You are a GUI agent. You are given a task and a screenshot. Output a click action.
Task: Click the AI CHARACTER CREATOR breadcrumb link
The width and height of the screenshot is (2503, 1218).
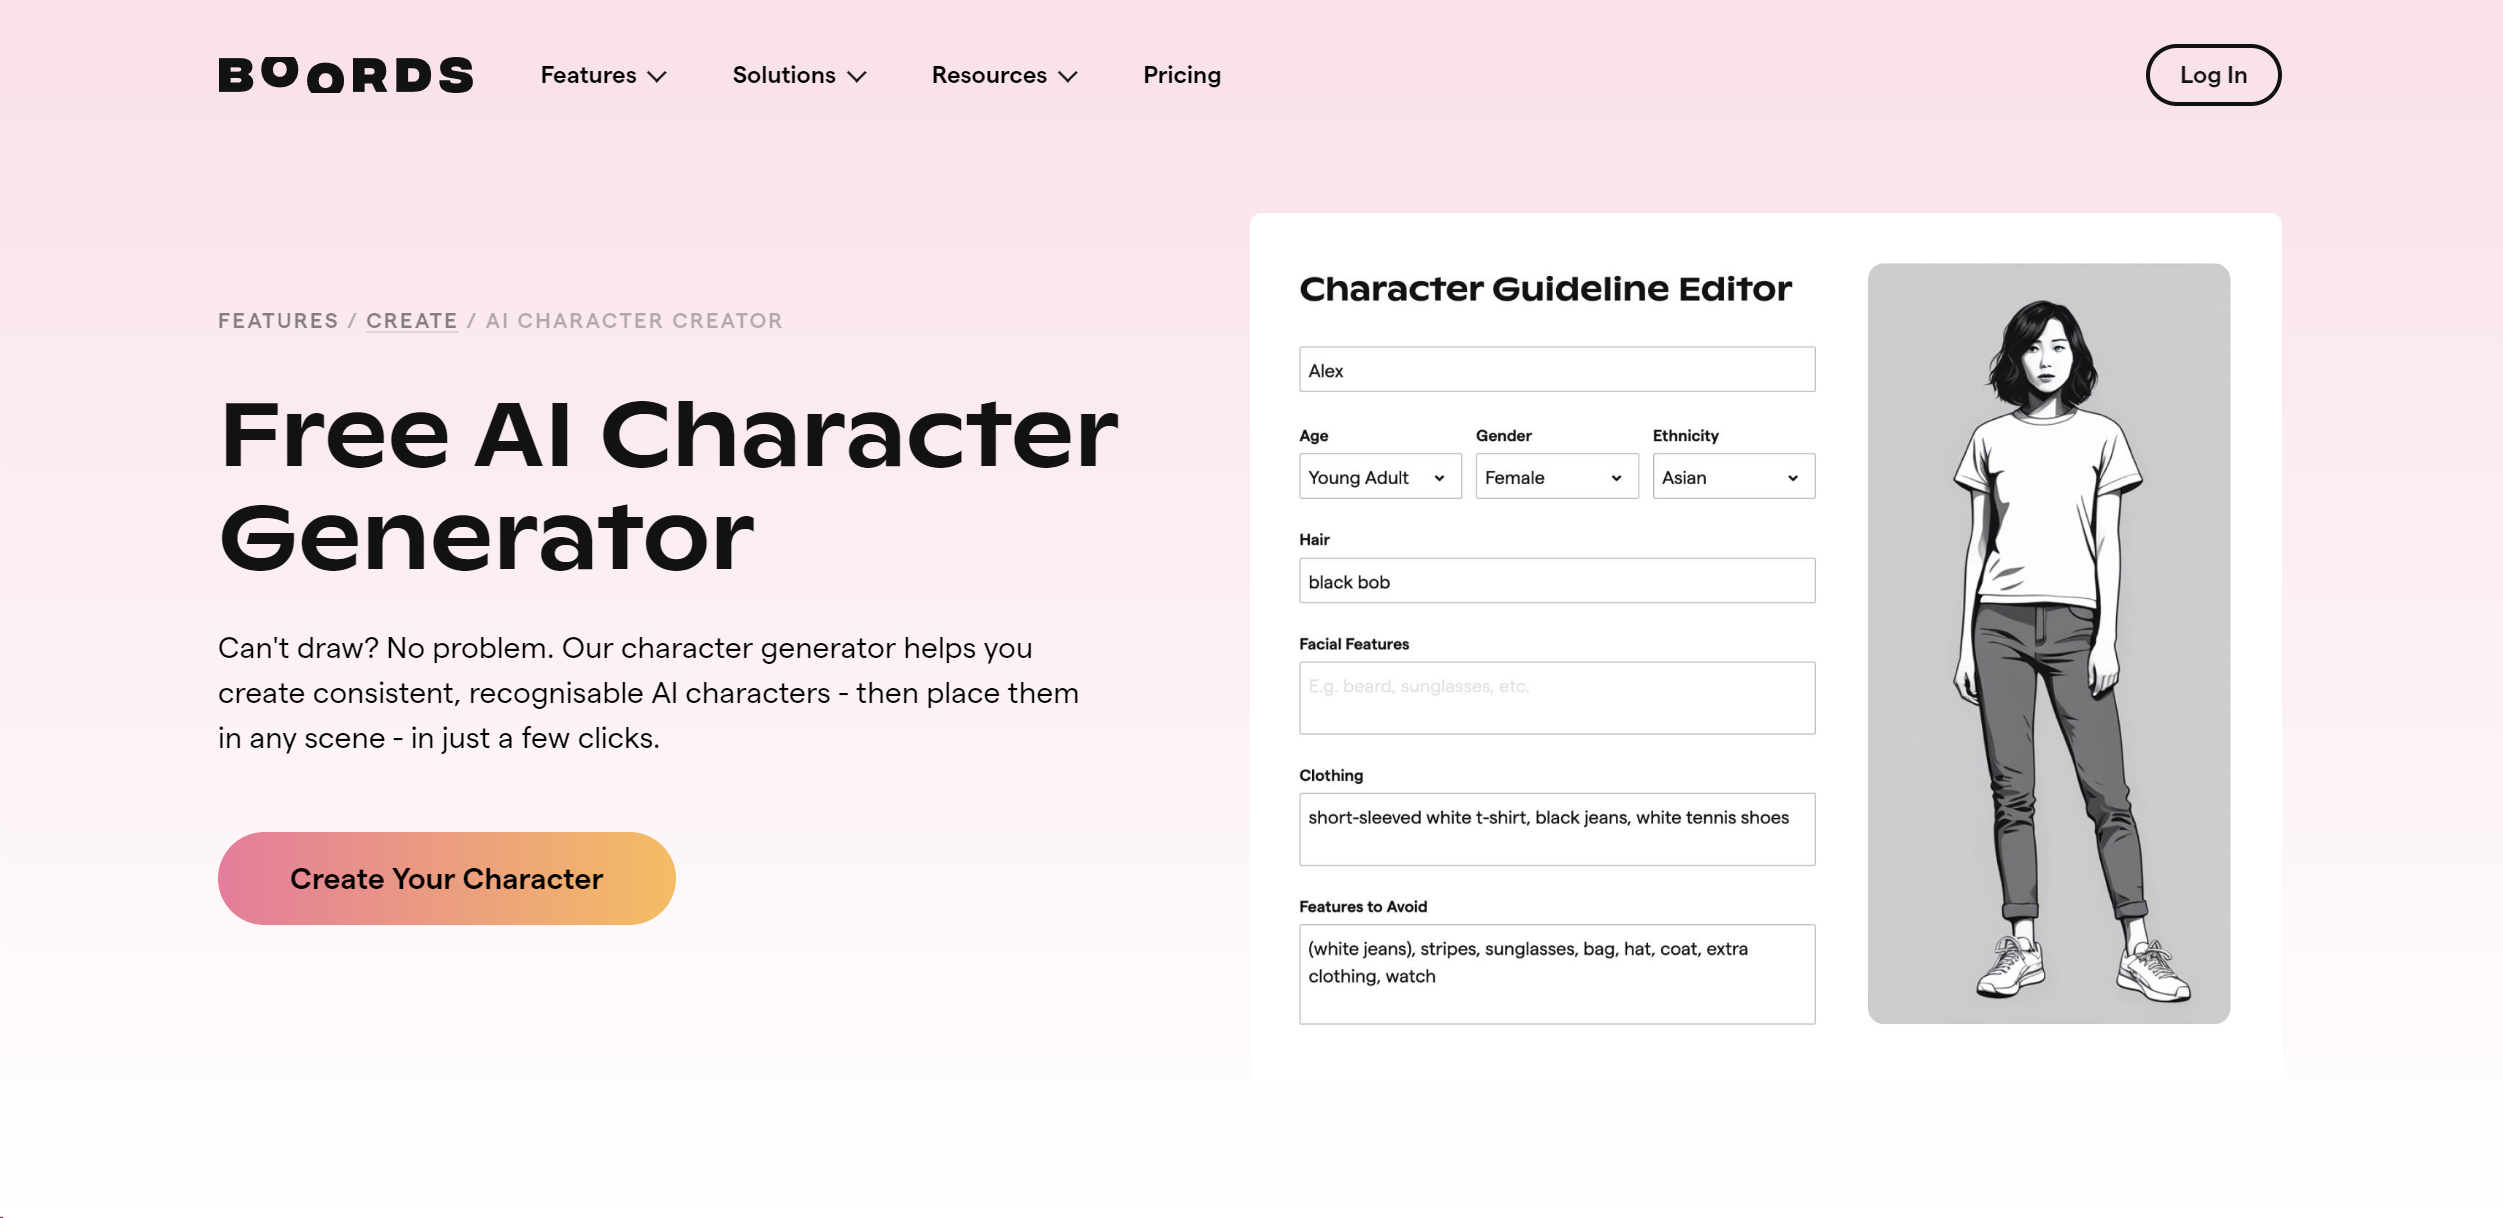634,321
